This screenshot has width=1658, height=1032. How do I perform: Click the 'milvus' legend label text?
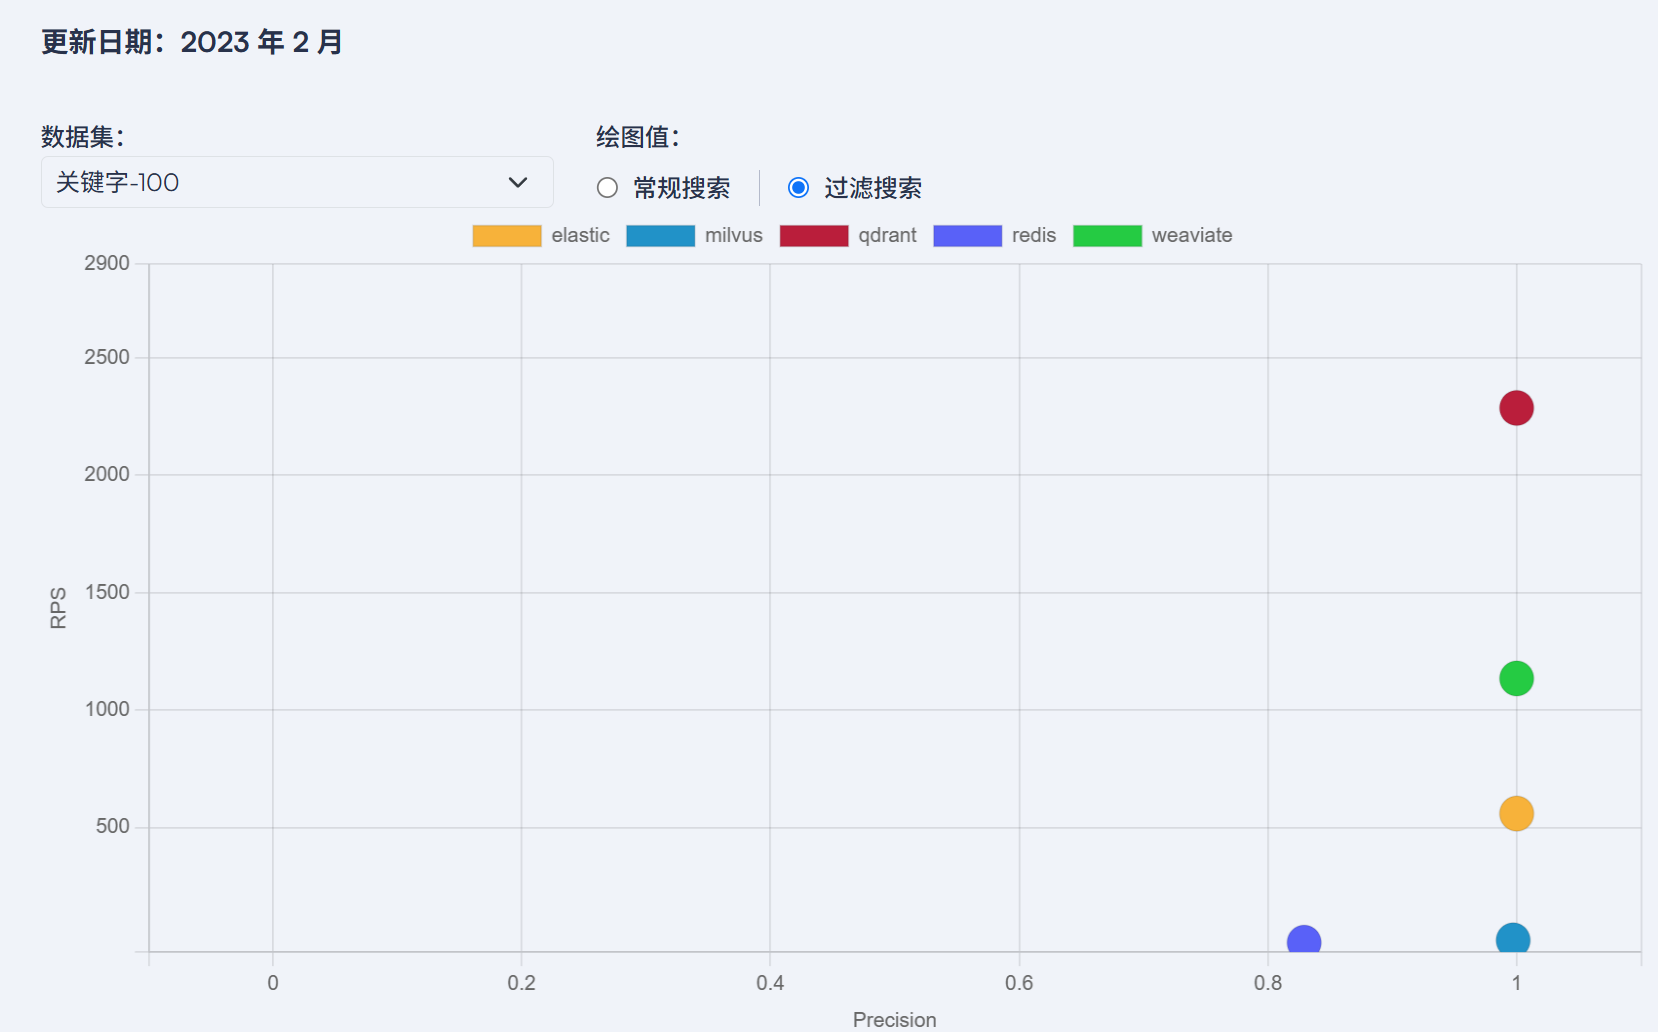(x=733, y=236)
